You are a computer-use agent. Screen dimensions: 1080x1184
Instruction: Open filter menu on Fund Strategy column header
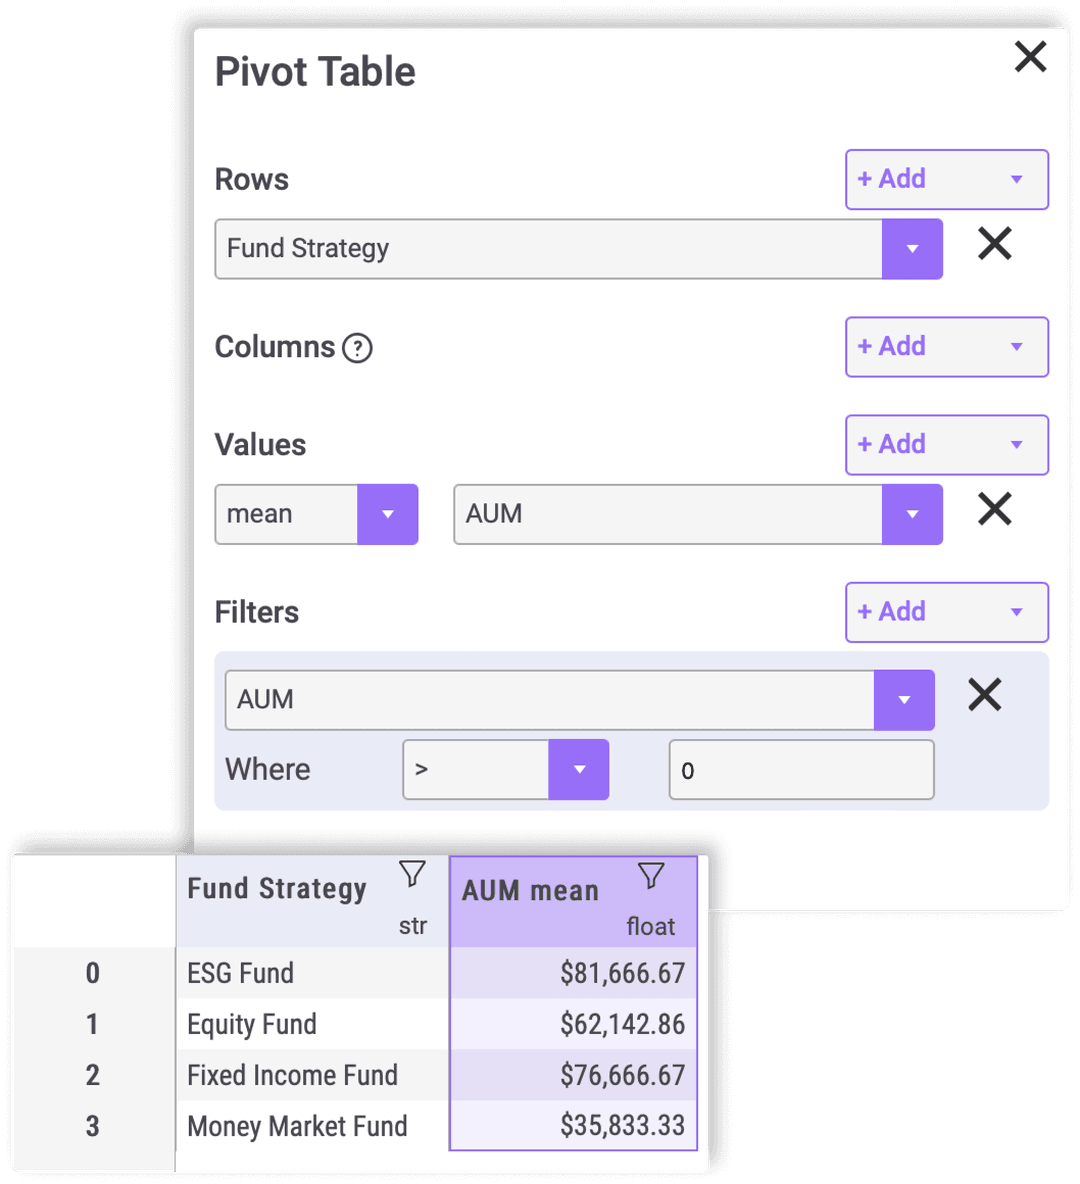click(413, 873)
